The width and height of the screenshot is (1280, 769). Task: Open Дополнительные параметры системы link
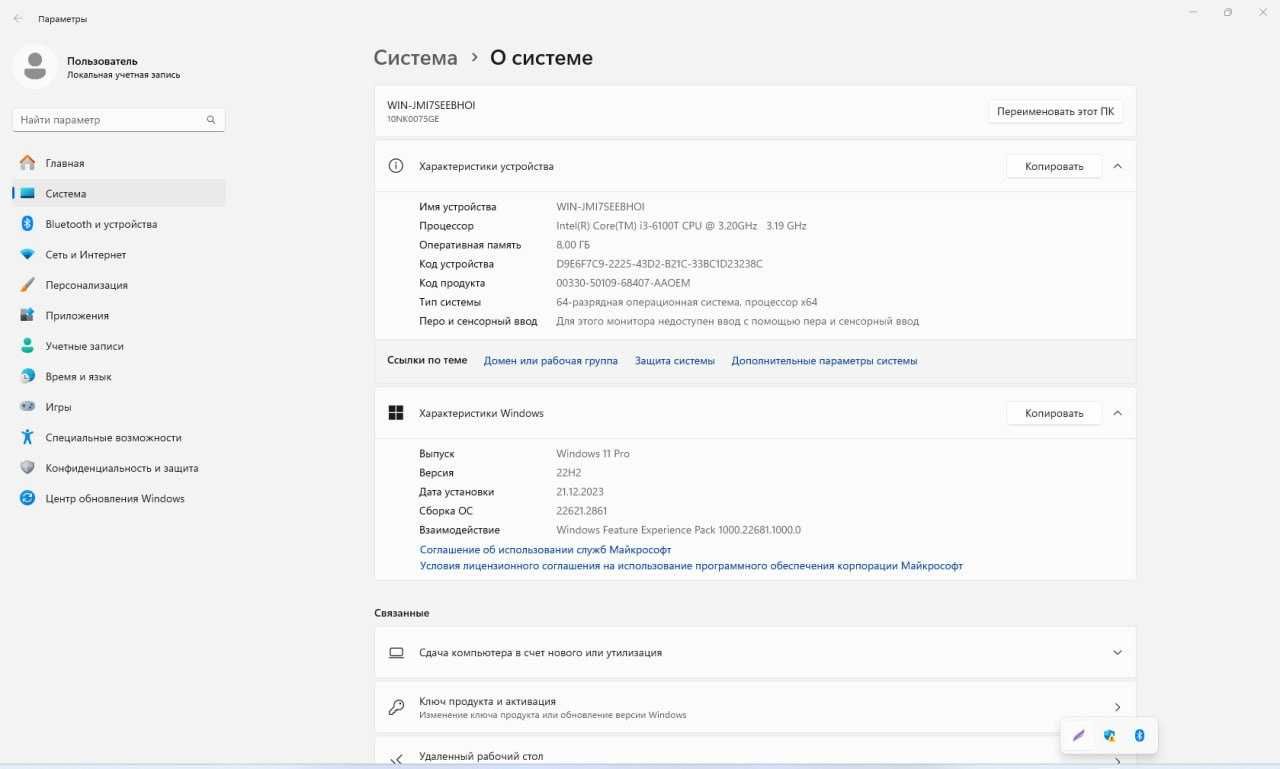tap(824, 361)
